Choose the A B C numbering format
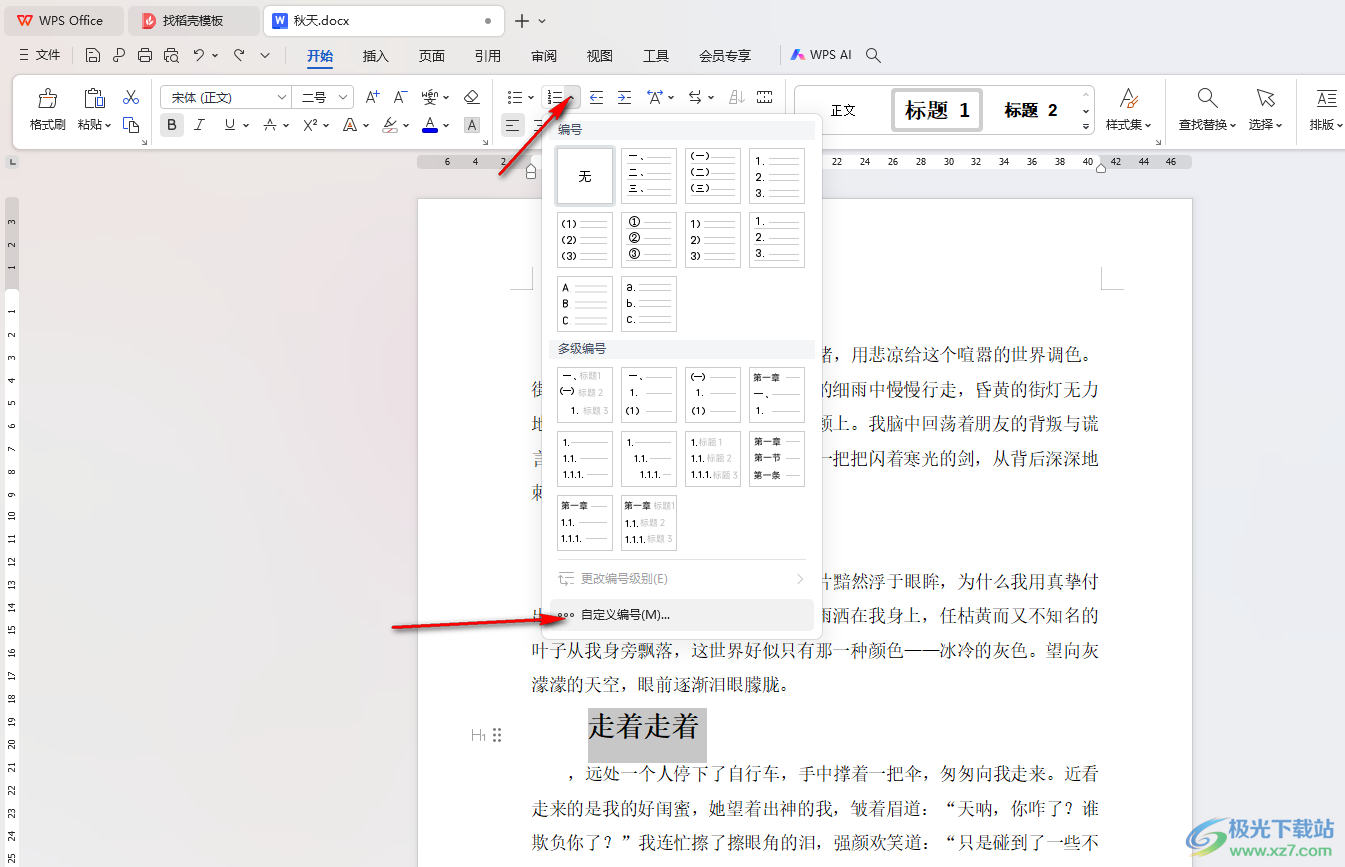 coord(585,304)
